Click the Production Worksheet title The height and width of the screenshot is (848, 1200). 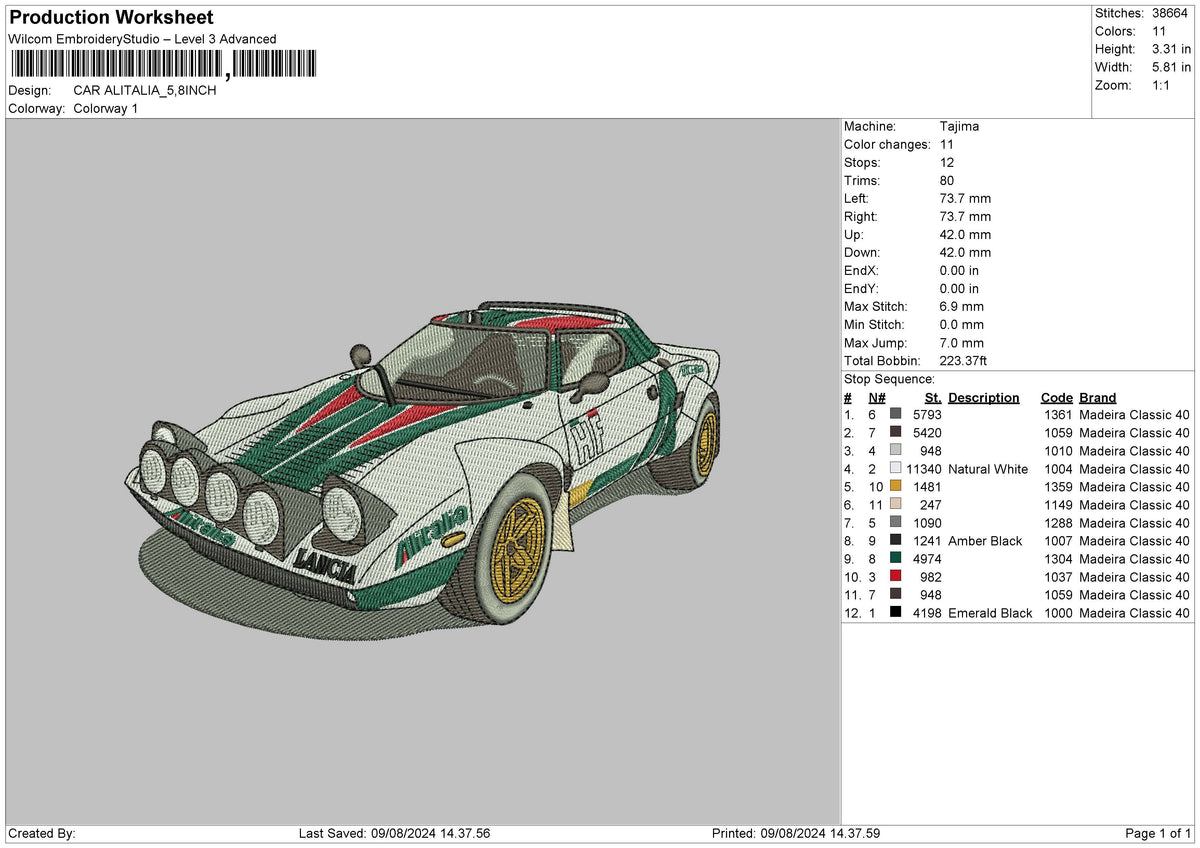point(111,18)
